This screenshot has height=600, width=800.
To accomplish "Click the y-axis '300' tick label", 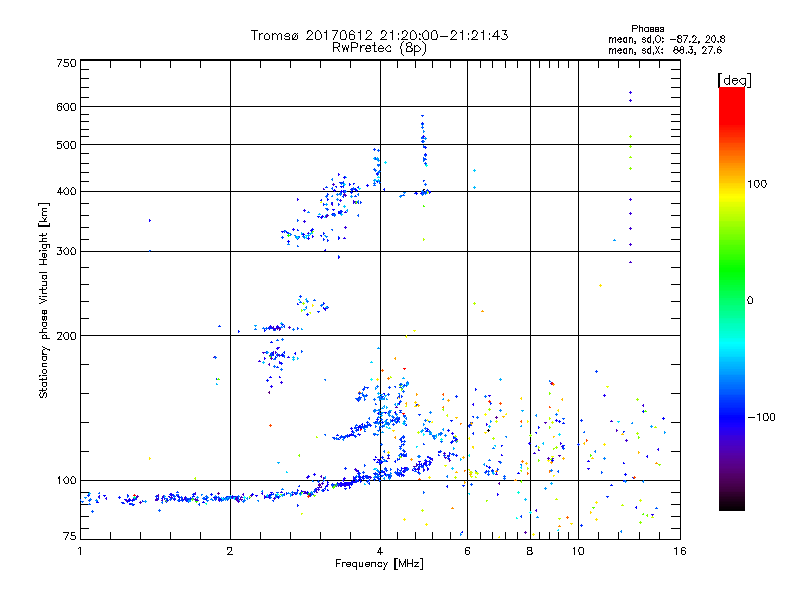I will (x=67, y=252).
